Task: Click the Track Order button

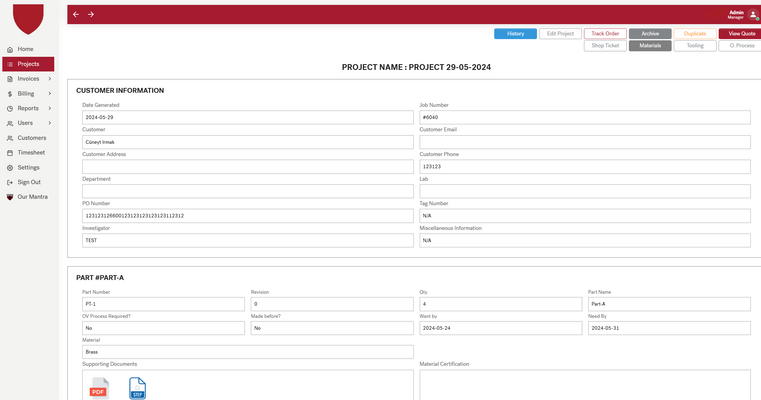Action: tap(605, 33)
